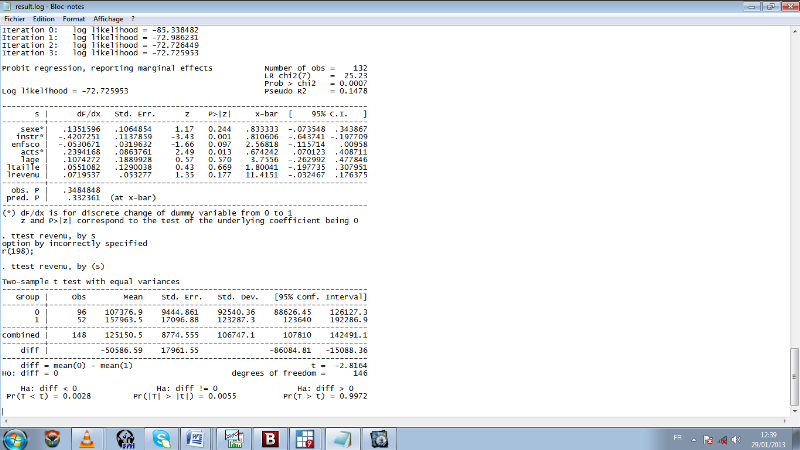
Task: Open the Edition menu
Action: [x=43, y=19]
